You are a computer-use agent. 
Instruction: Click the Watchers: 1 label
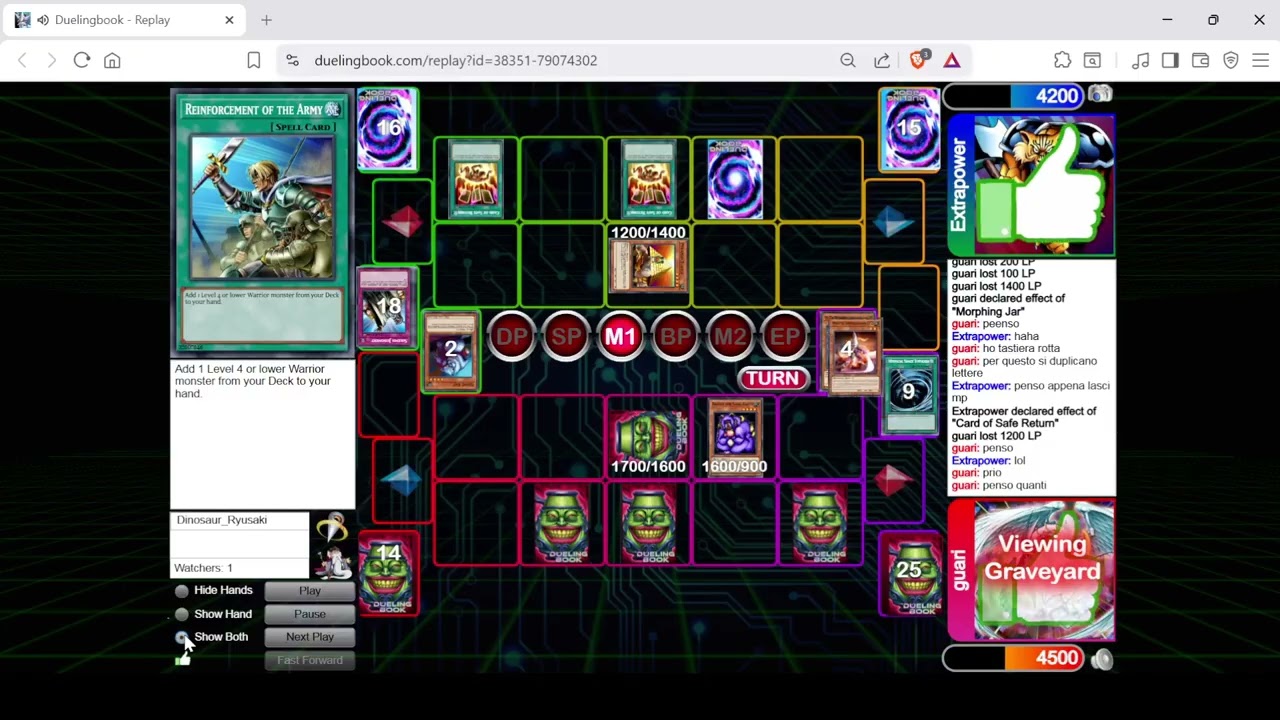click(x=203, y=568)
